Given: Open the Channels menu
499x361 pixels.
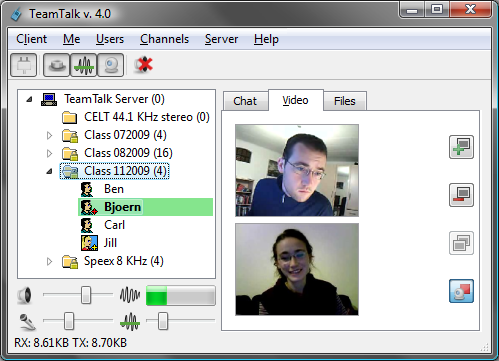Looking at the screenshot, I should pos(164,39).
